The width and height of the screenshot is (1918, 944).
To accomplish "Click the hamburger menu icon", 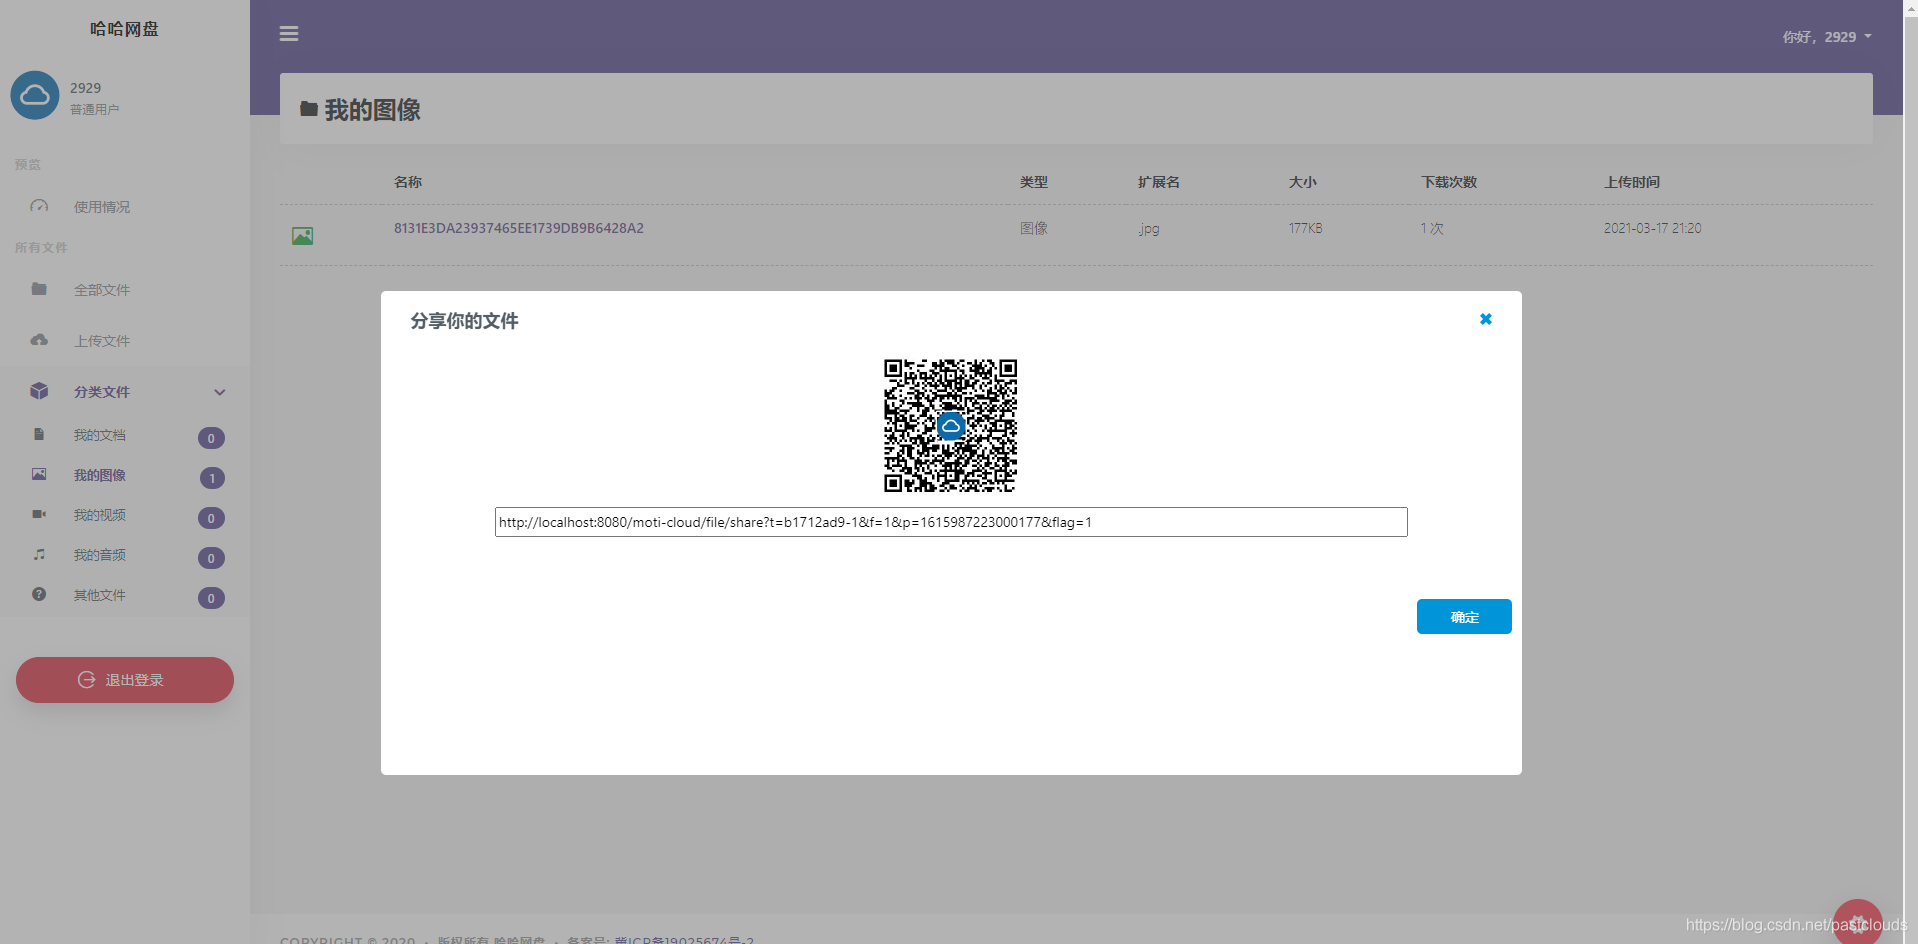I will [289, 34].
